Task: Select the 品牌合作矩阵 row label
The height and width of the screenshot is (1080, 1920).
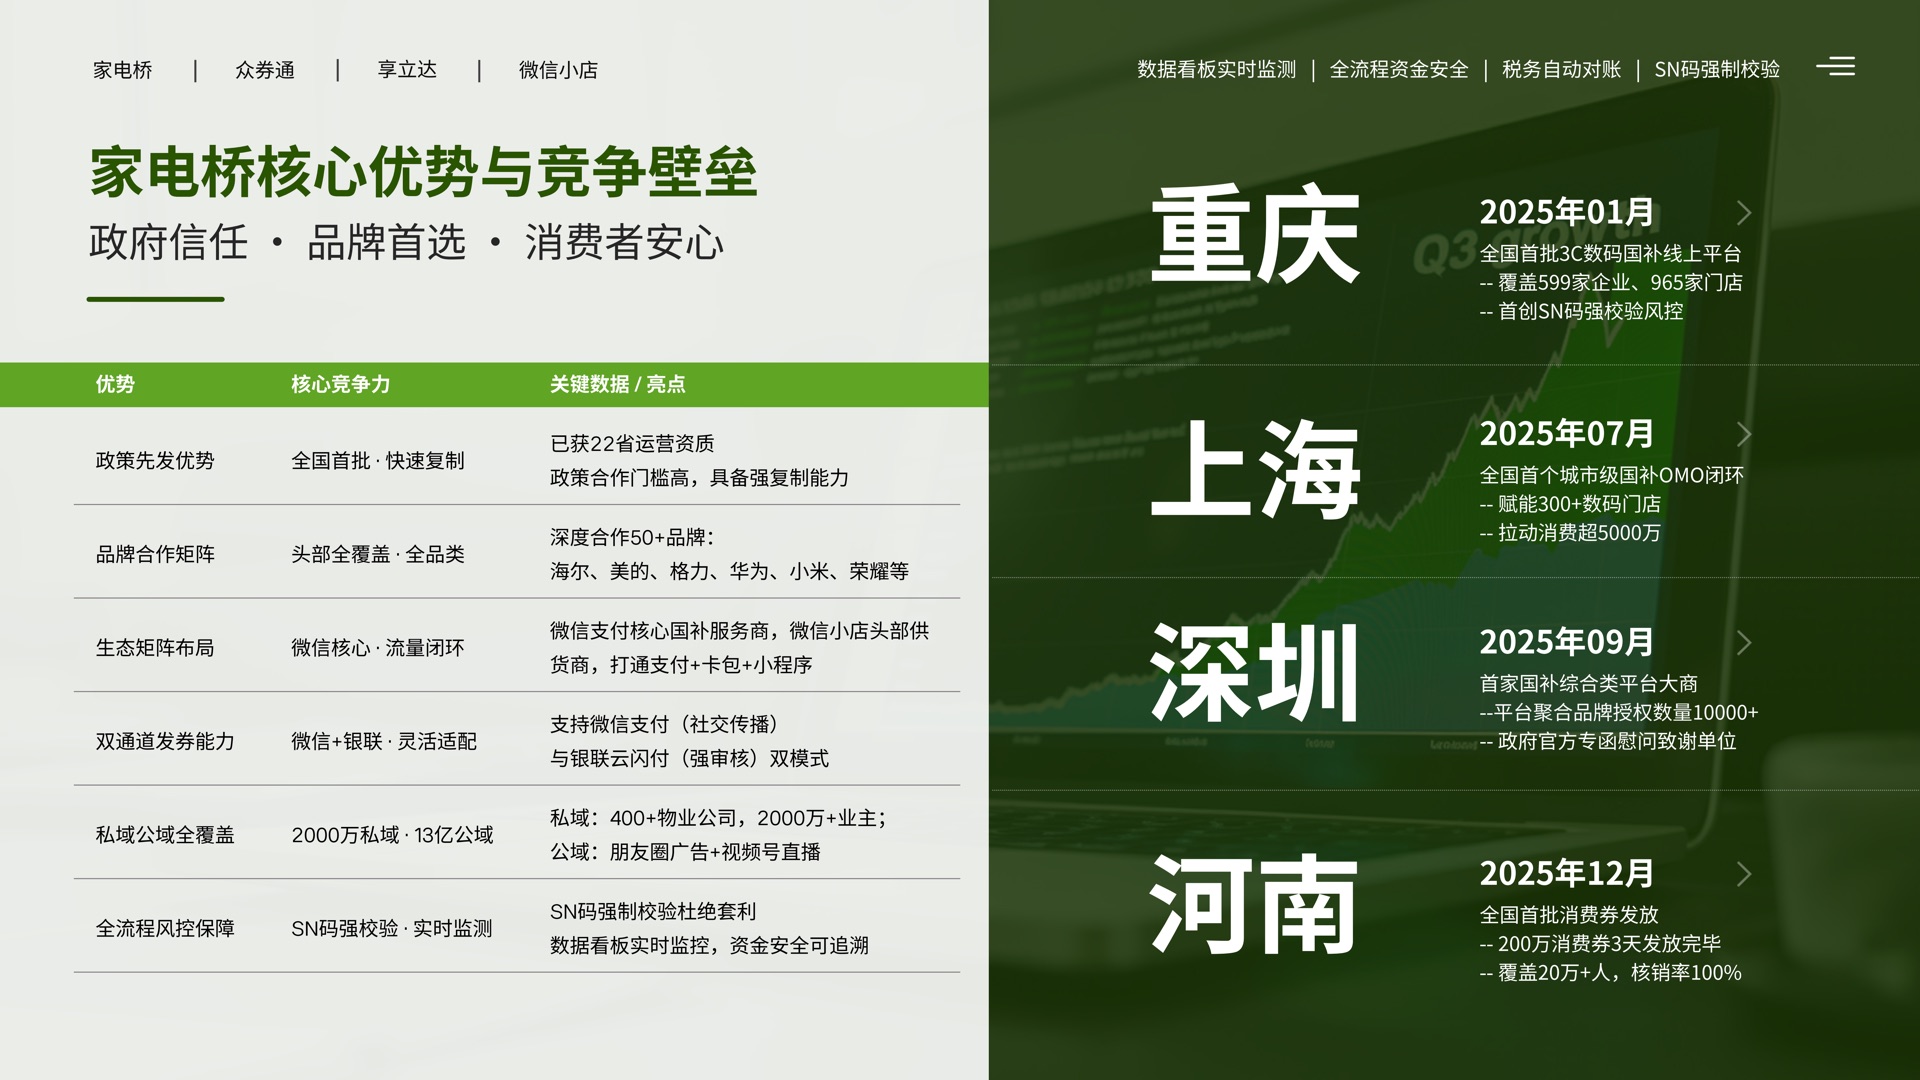Action: click(155, 554)
